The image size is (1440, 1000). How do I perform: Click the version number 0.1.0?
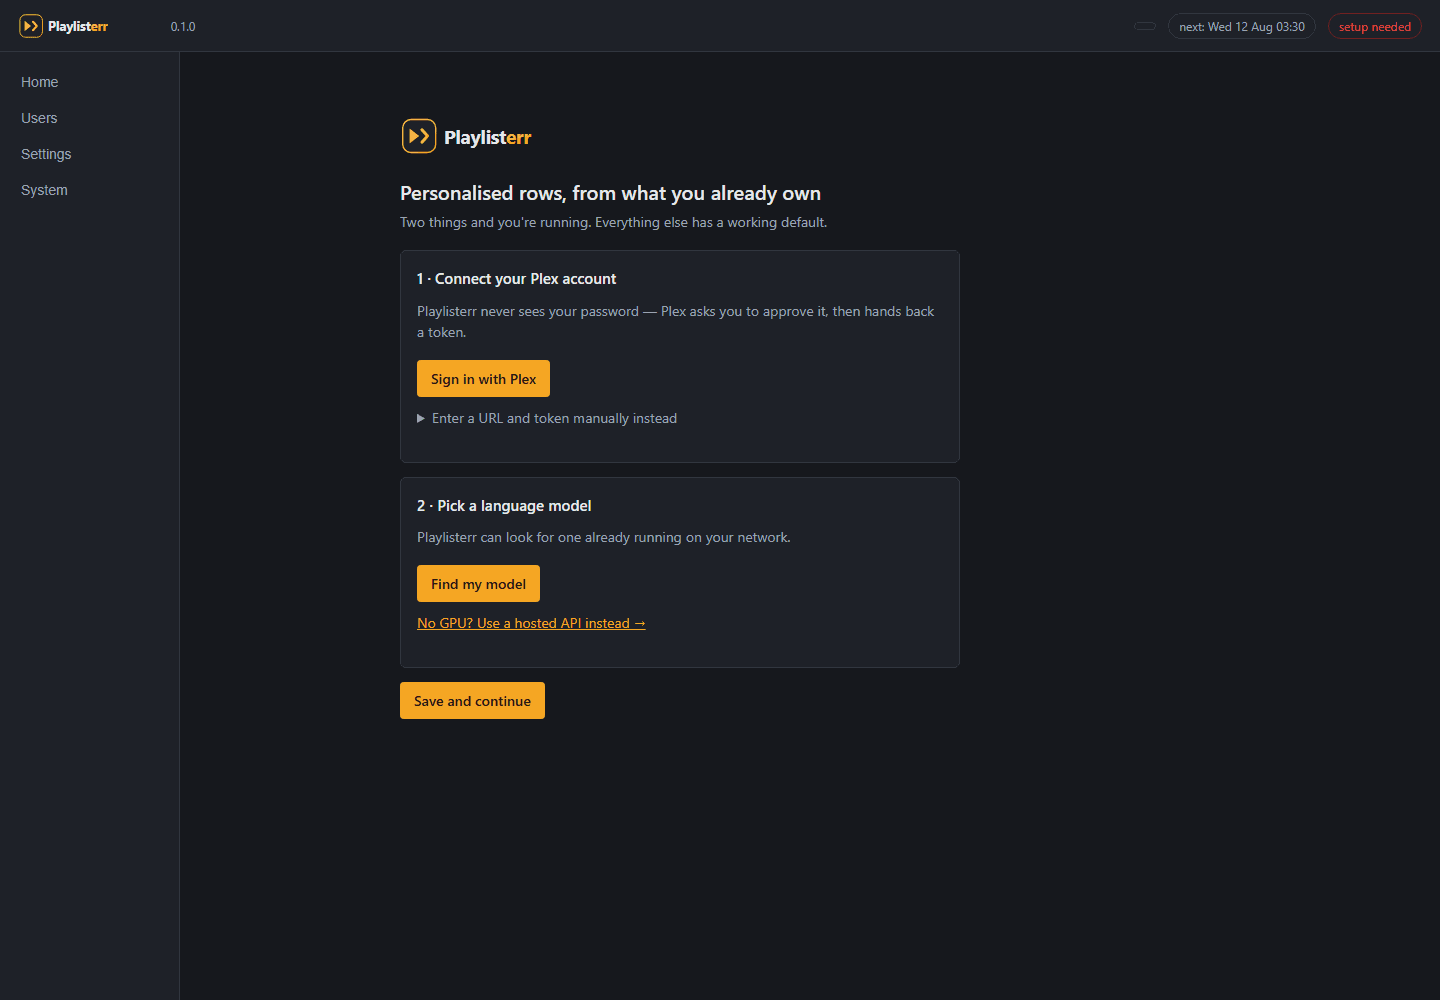pos(183,27)
